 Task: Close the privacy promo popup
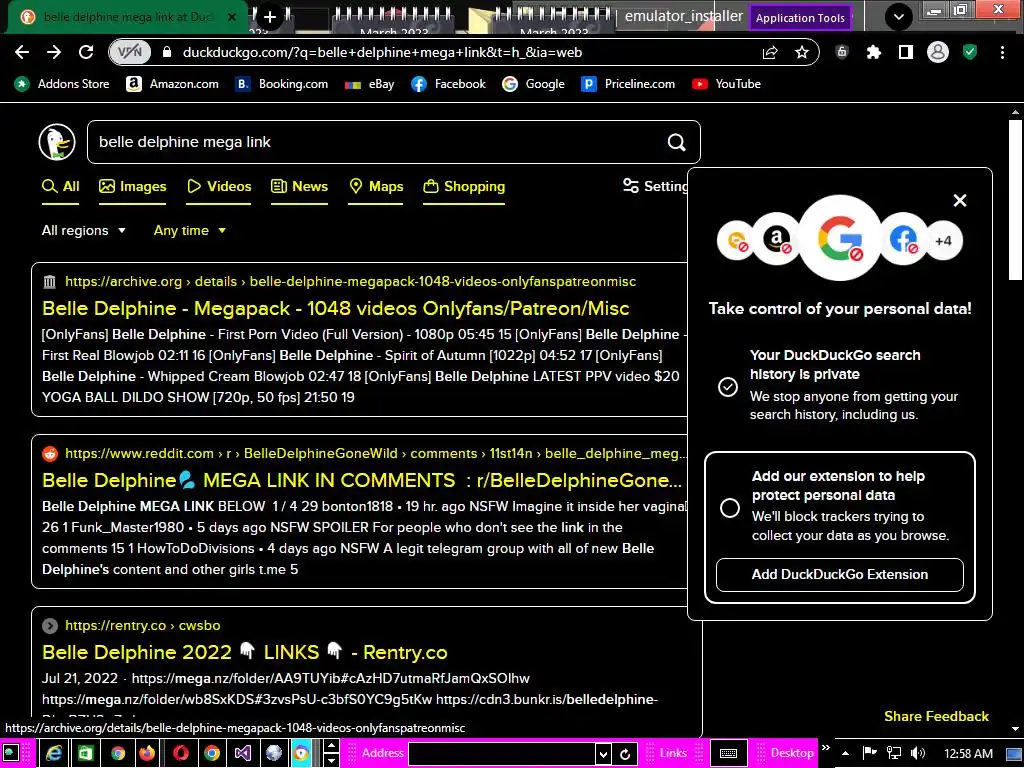(x=960, y=200)
